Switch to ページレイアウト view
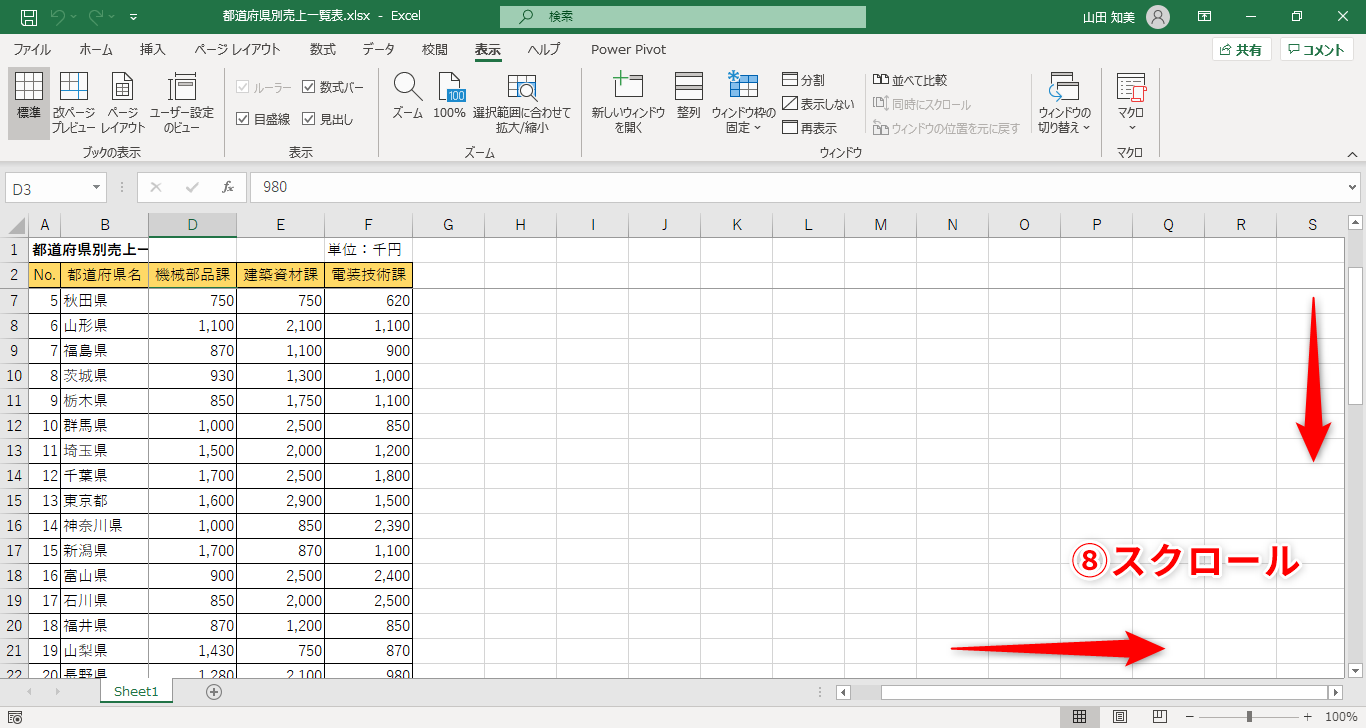This screenshot has width=1366, height=728. tap(123, 103)
